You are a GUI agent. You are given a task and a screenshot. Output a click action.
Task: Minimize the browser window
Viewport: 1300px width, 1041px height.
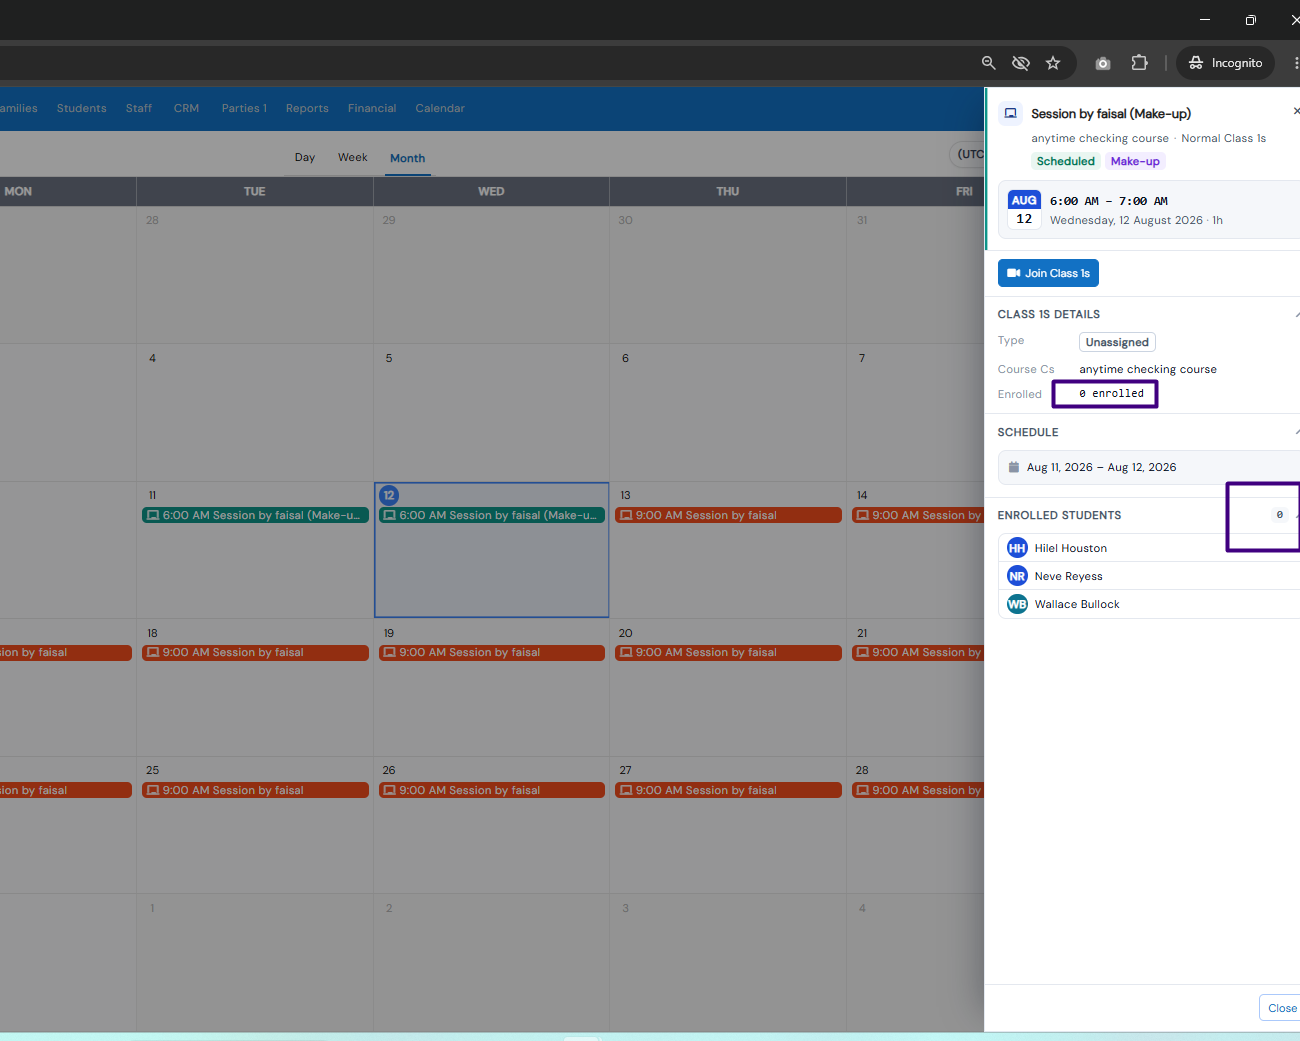[1205, 20]
